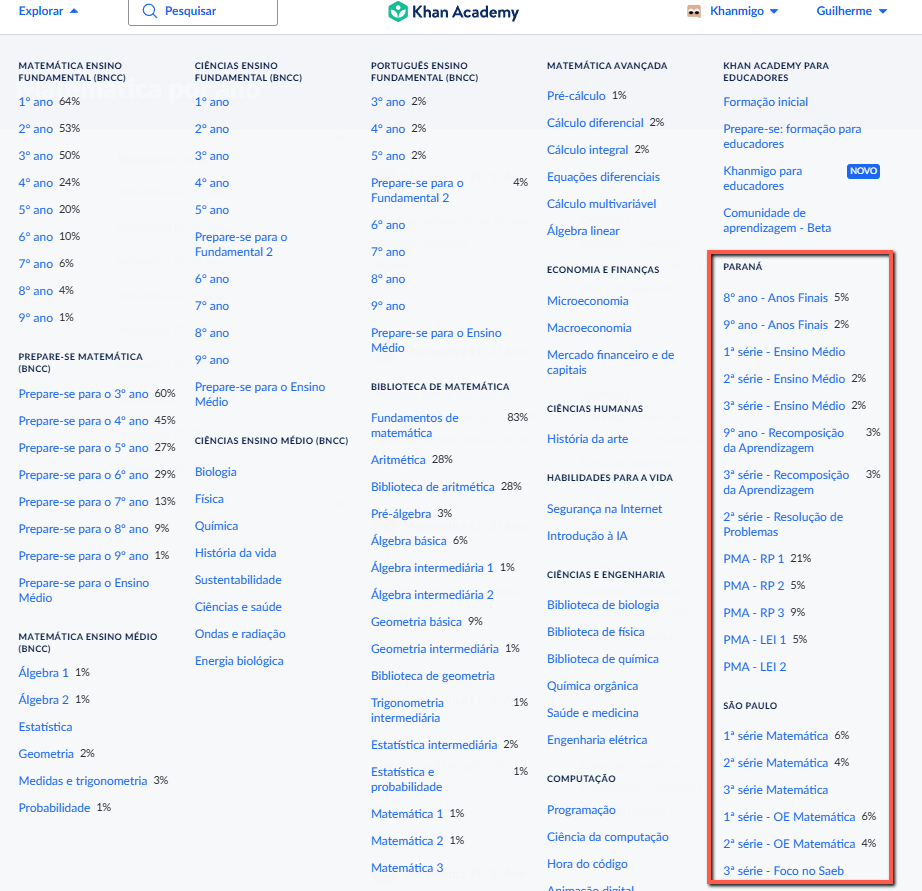This screenshot has height=891, width=922.
Task: Open 3ª série - Foco no Saeb
Action: point(783,871)
